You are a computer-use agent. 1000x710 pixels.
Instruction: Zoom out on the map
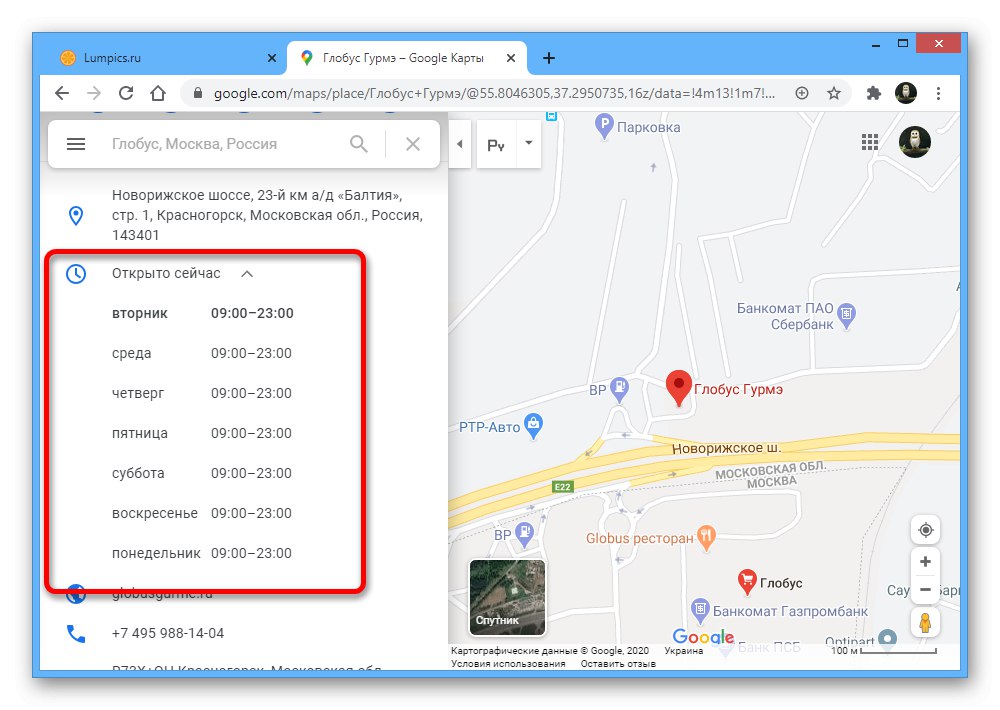point(925,589)
